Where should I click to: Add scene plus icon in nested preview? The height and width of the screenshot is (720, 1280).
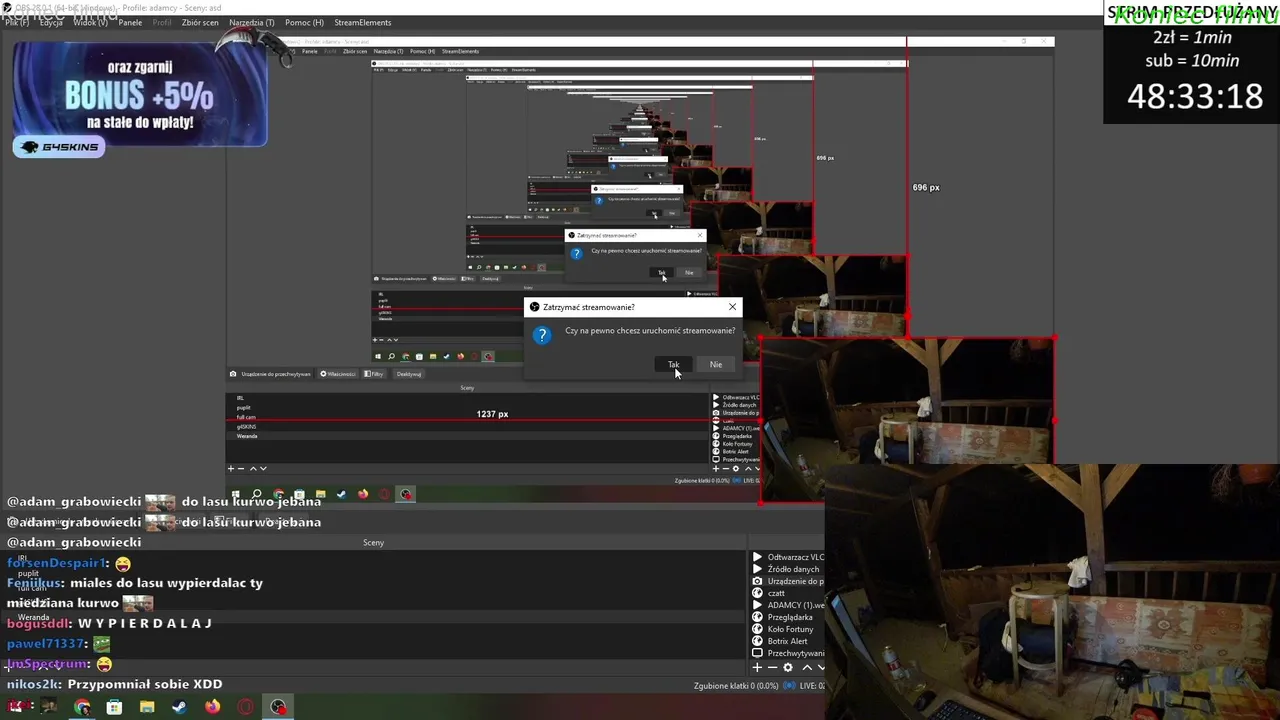[x=231, y=468]
